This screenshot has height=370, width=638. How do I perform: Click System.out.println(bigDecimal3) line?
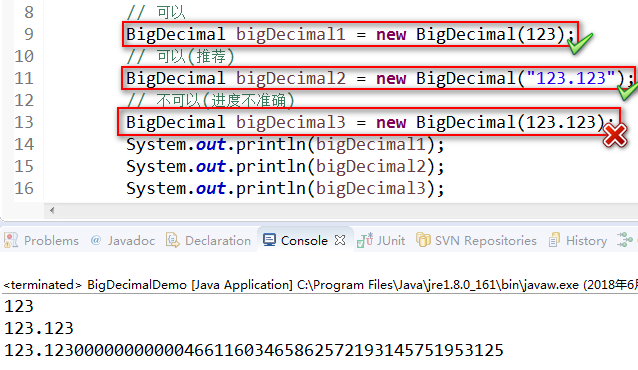pos(285,188)
